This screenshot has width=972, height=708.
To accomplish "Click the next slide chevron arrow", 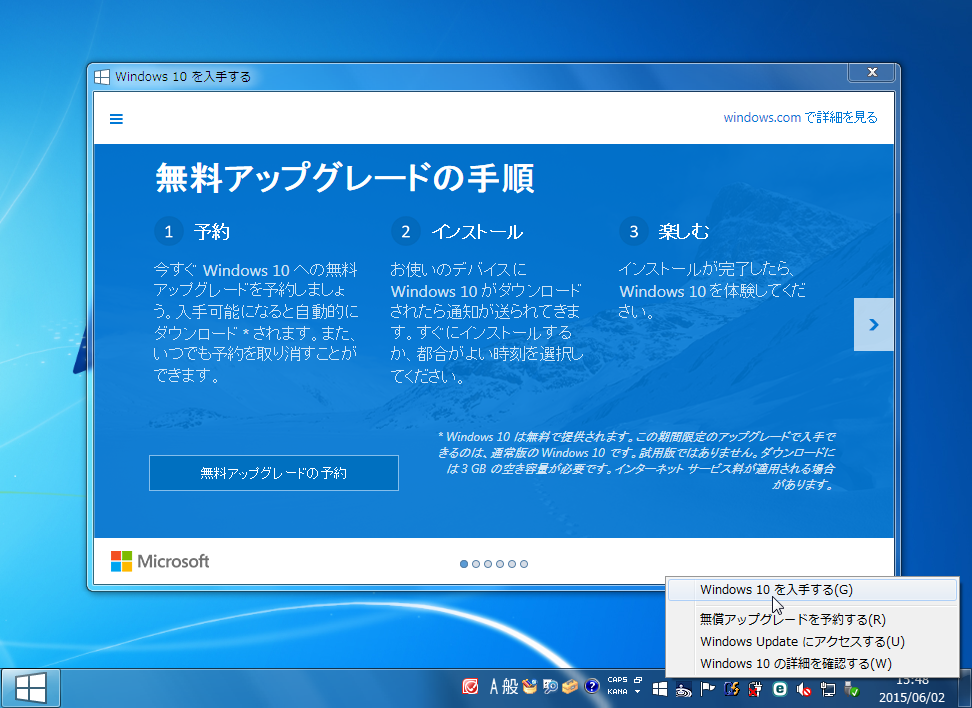I will pos(872,326).
